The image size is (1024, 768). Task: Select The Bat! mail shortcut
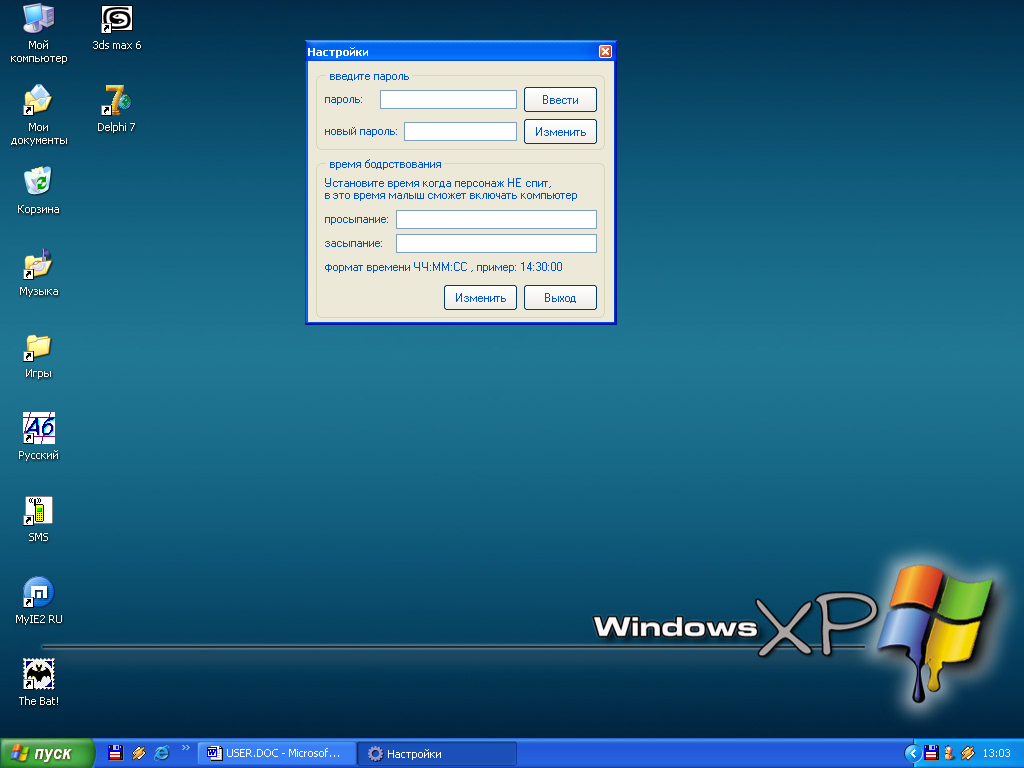(39, 682)
